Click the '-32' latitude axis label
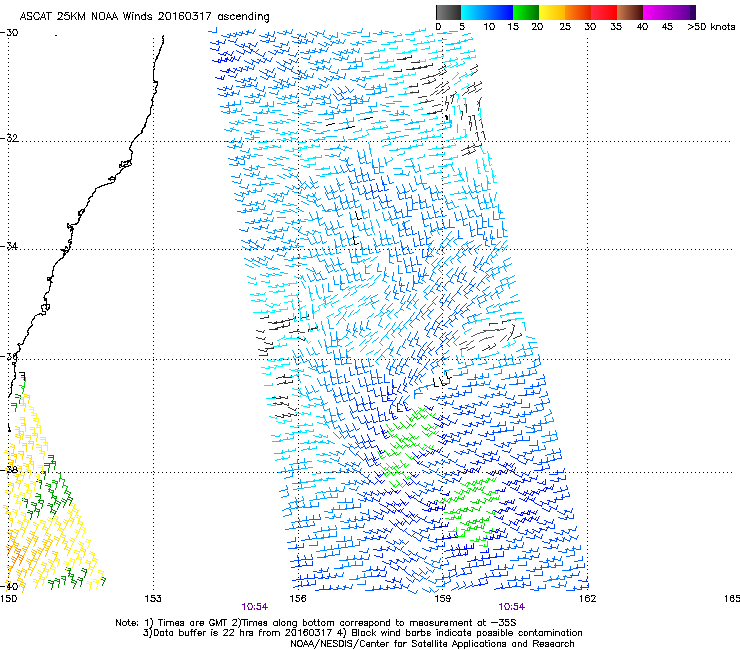The image size is (740, 650). 9,138
